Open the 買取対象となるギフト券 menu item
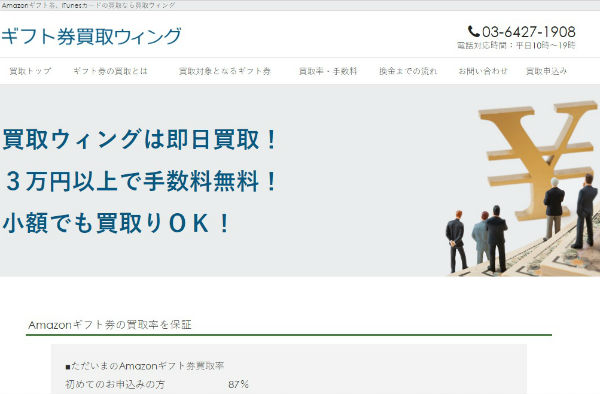Image resolution: width=600 pixels, height=394 pixels. [225, 71]
